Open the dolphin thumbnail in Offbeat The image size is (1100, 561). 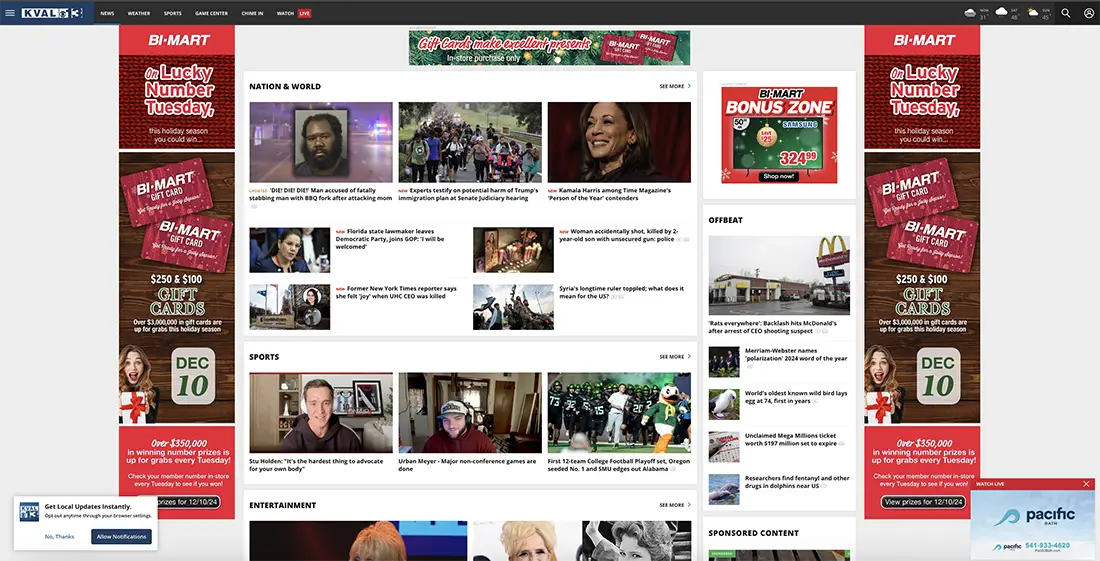(724, 489)
